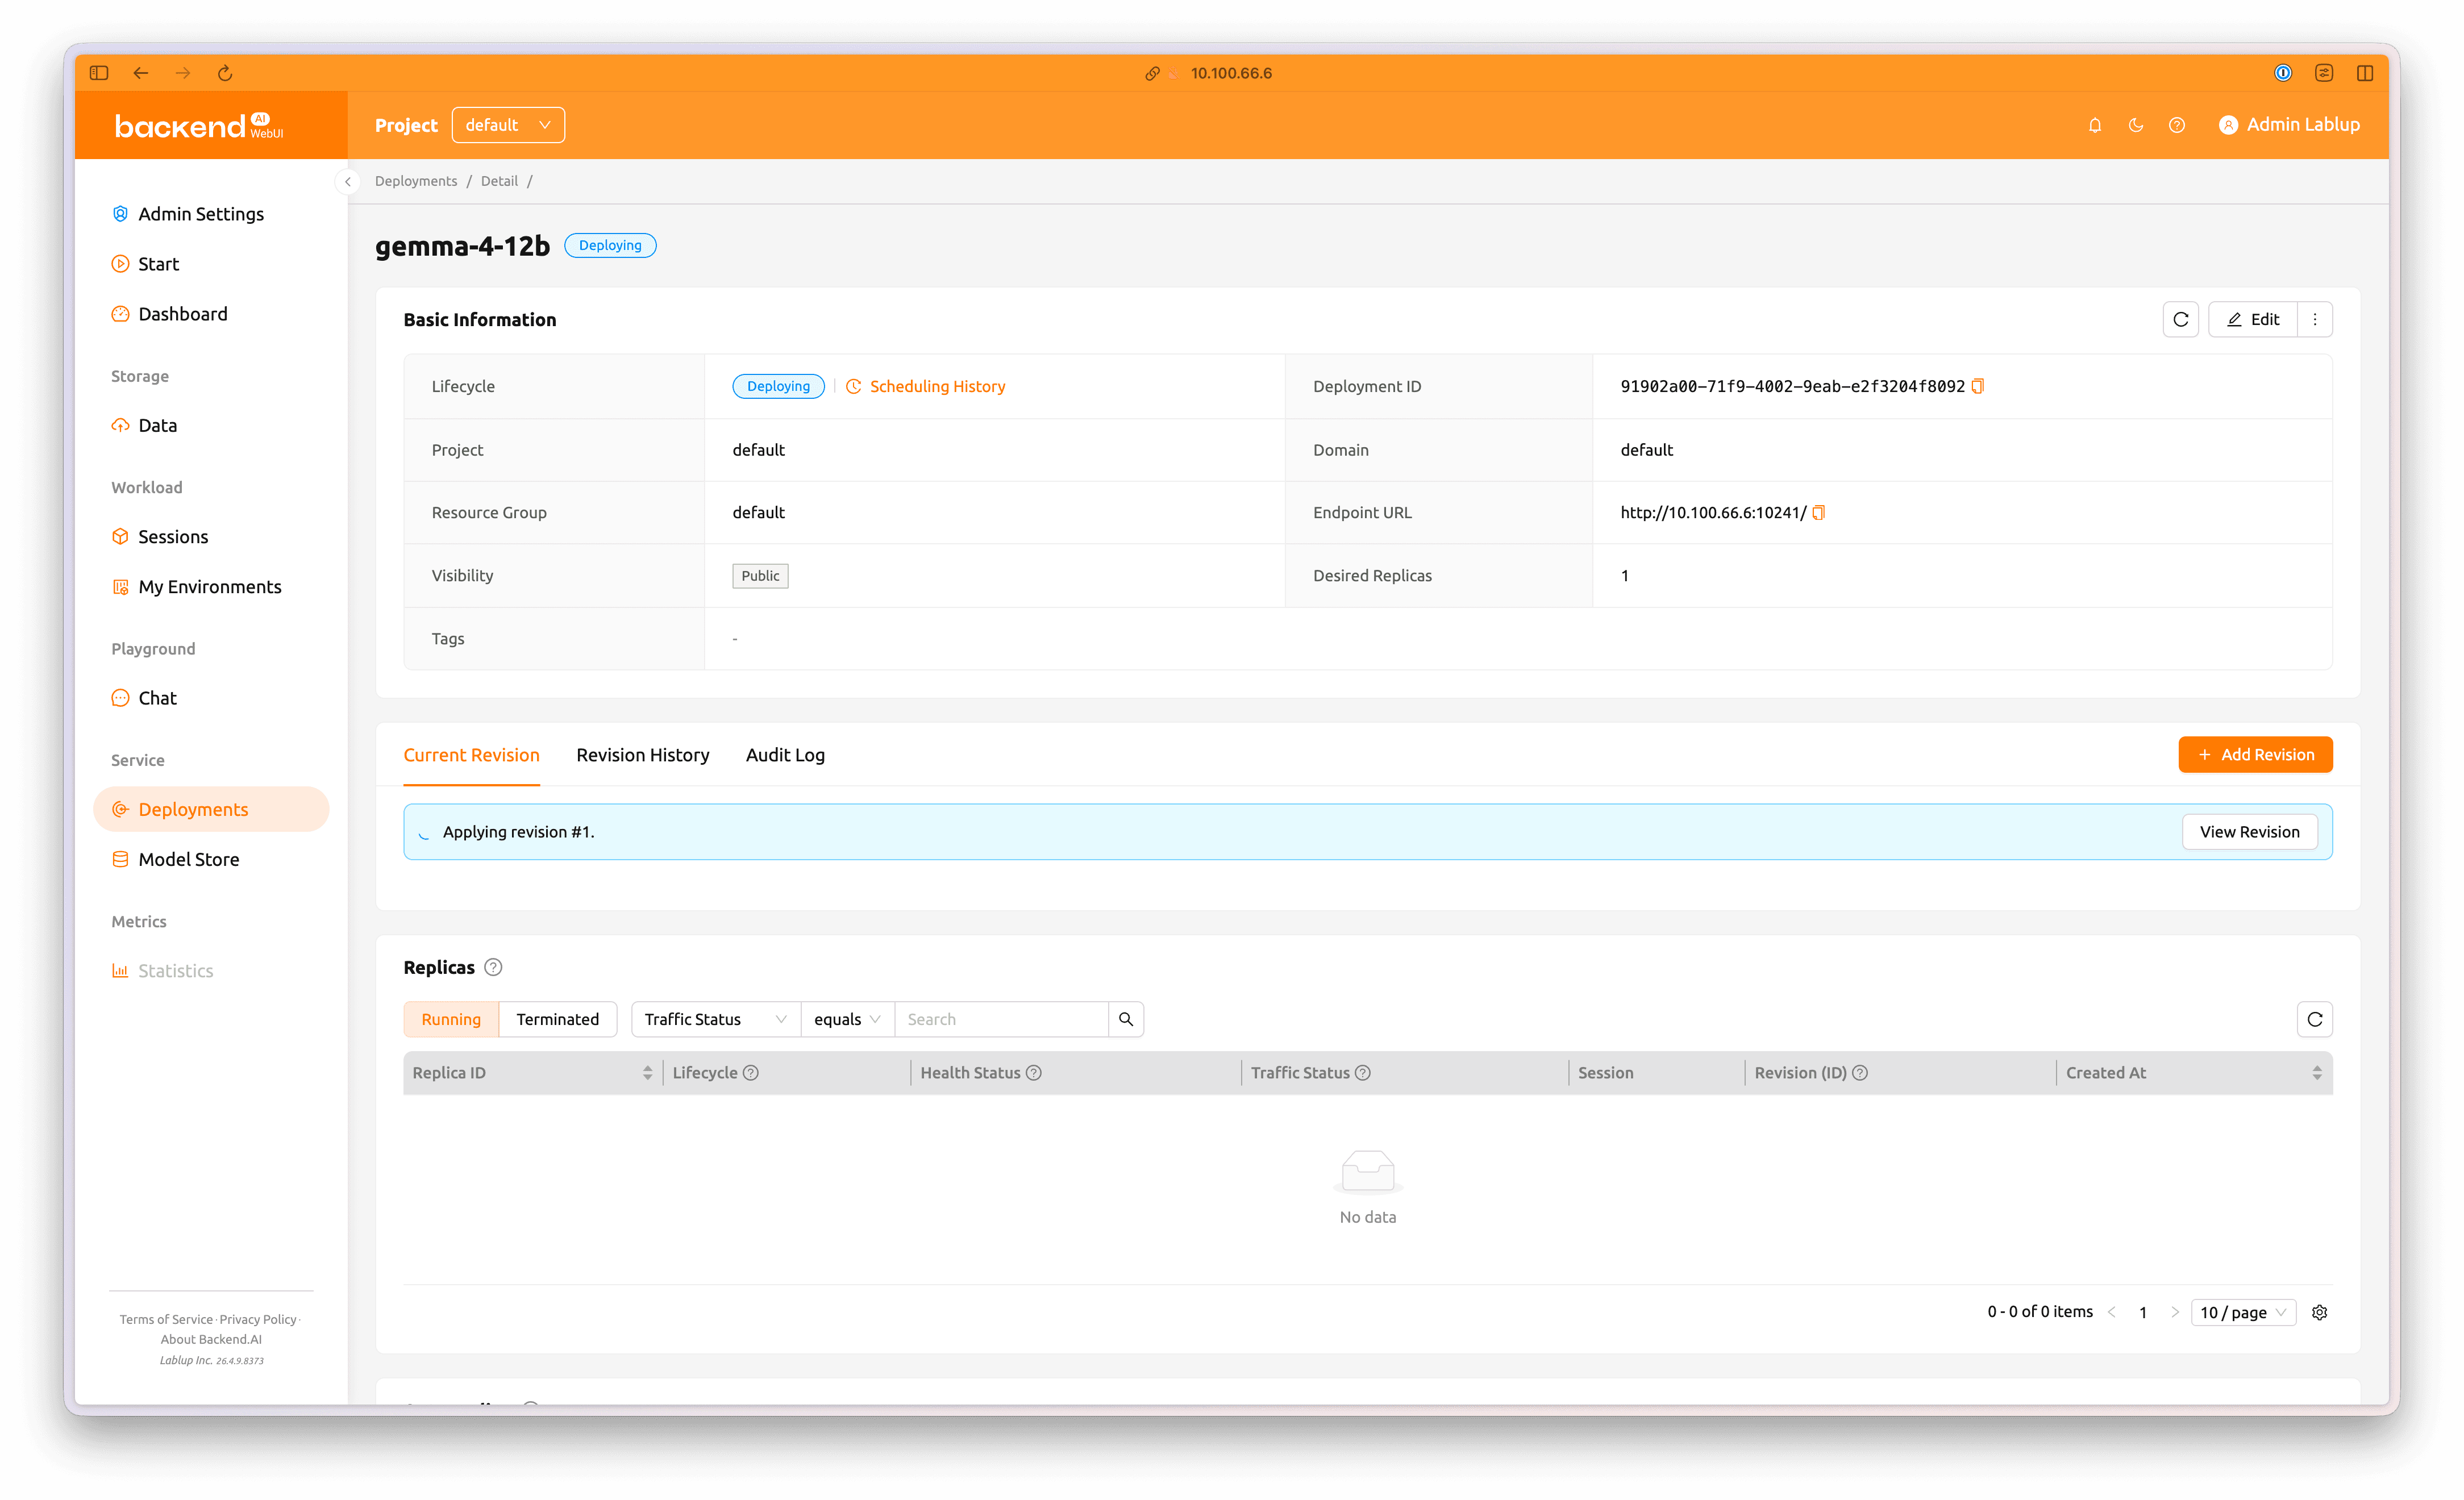Show the Health Status column help icon

pyautogui.click(x=1034, y=1073)
